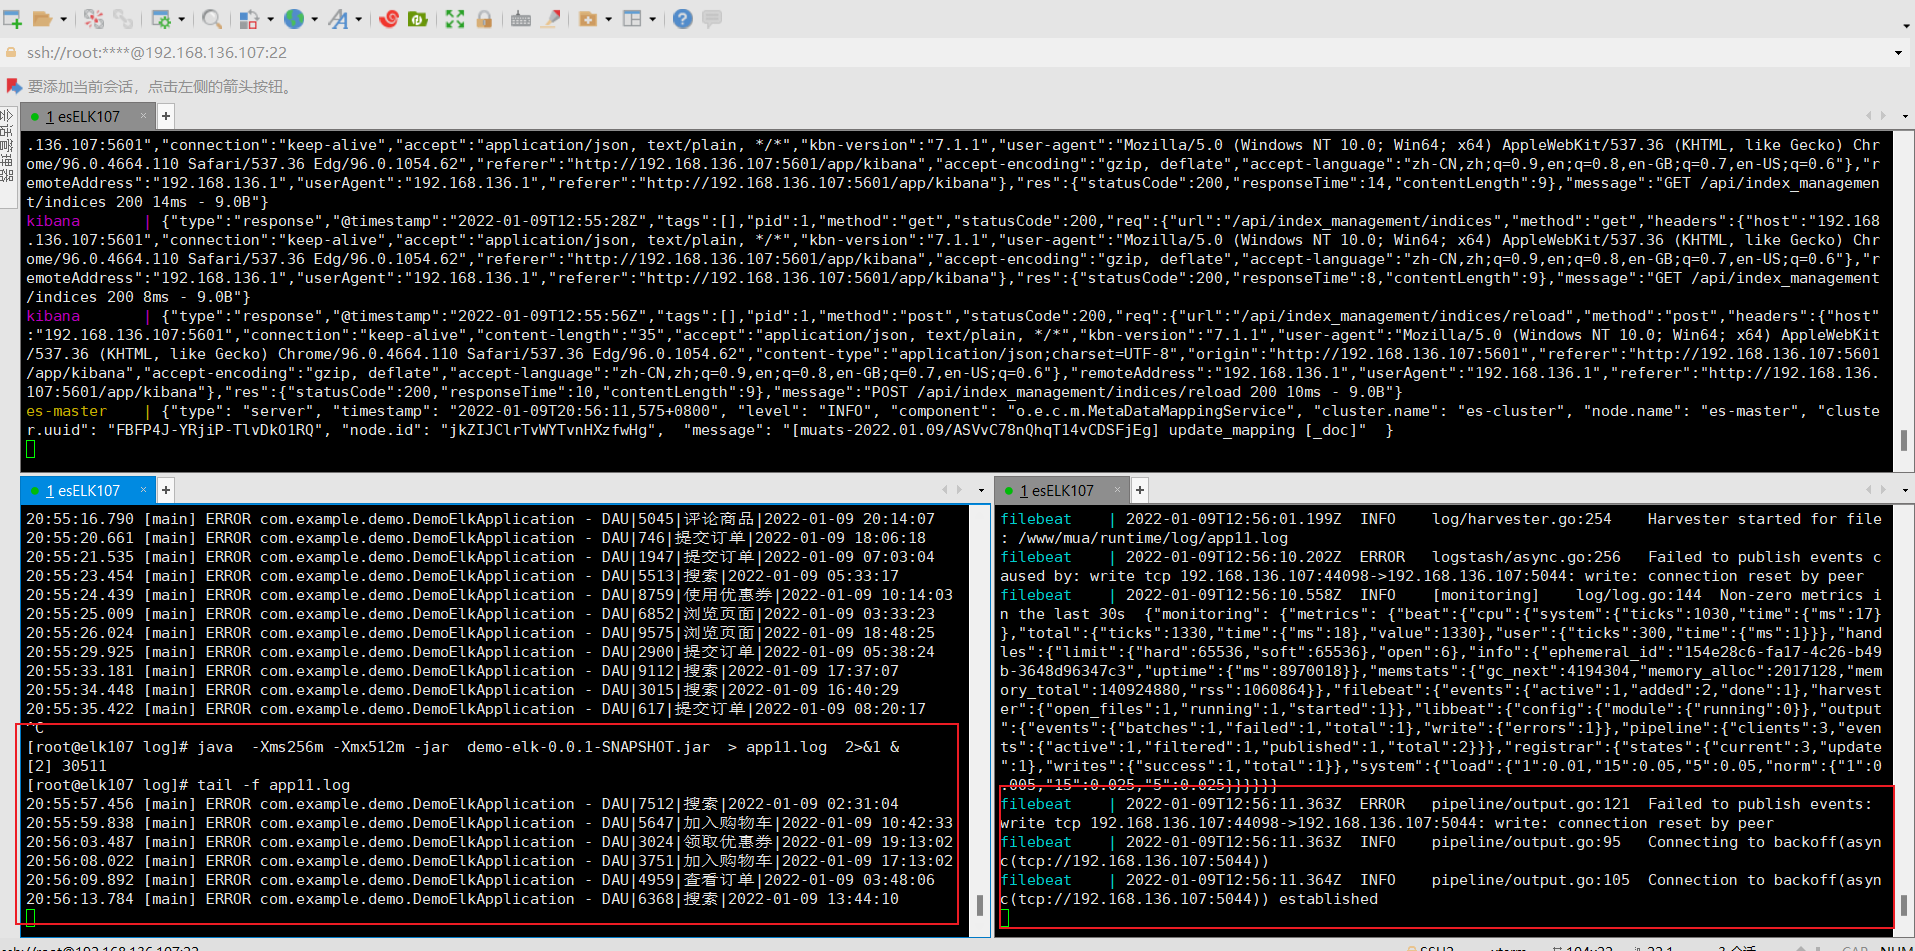Image resolution: width=1915 pixels, height=951 pixels.
Task: Click the log line 'DAU|5045|评论商品'
Action: (x=480, y=519)
